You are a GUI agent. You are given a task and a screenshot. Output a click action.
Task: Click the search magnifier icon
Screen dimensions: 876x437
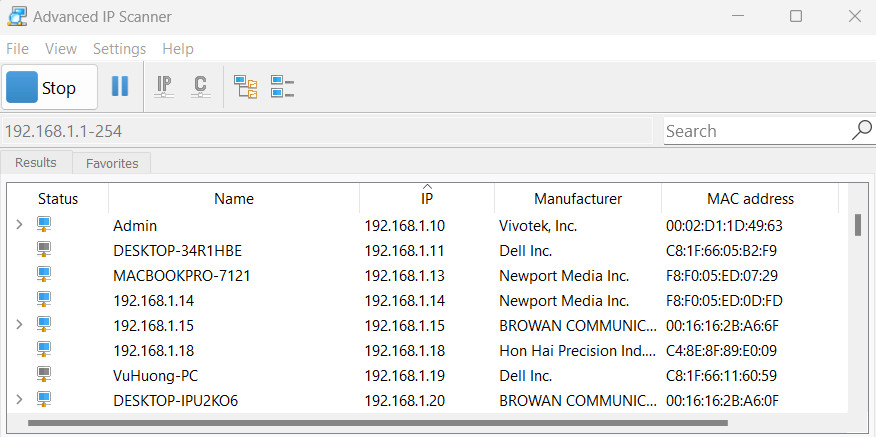tap(861, 130)
